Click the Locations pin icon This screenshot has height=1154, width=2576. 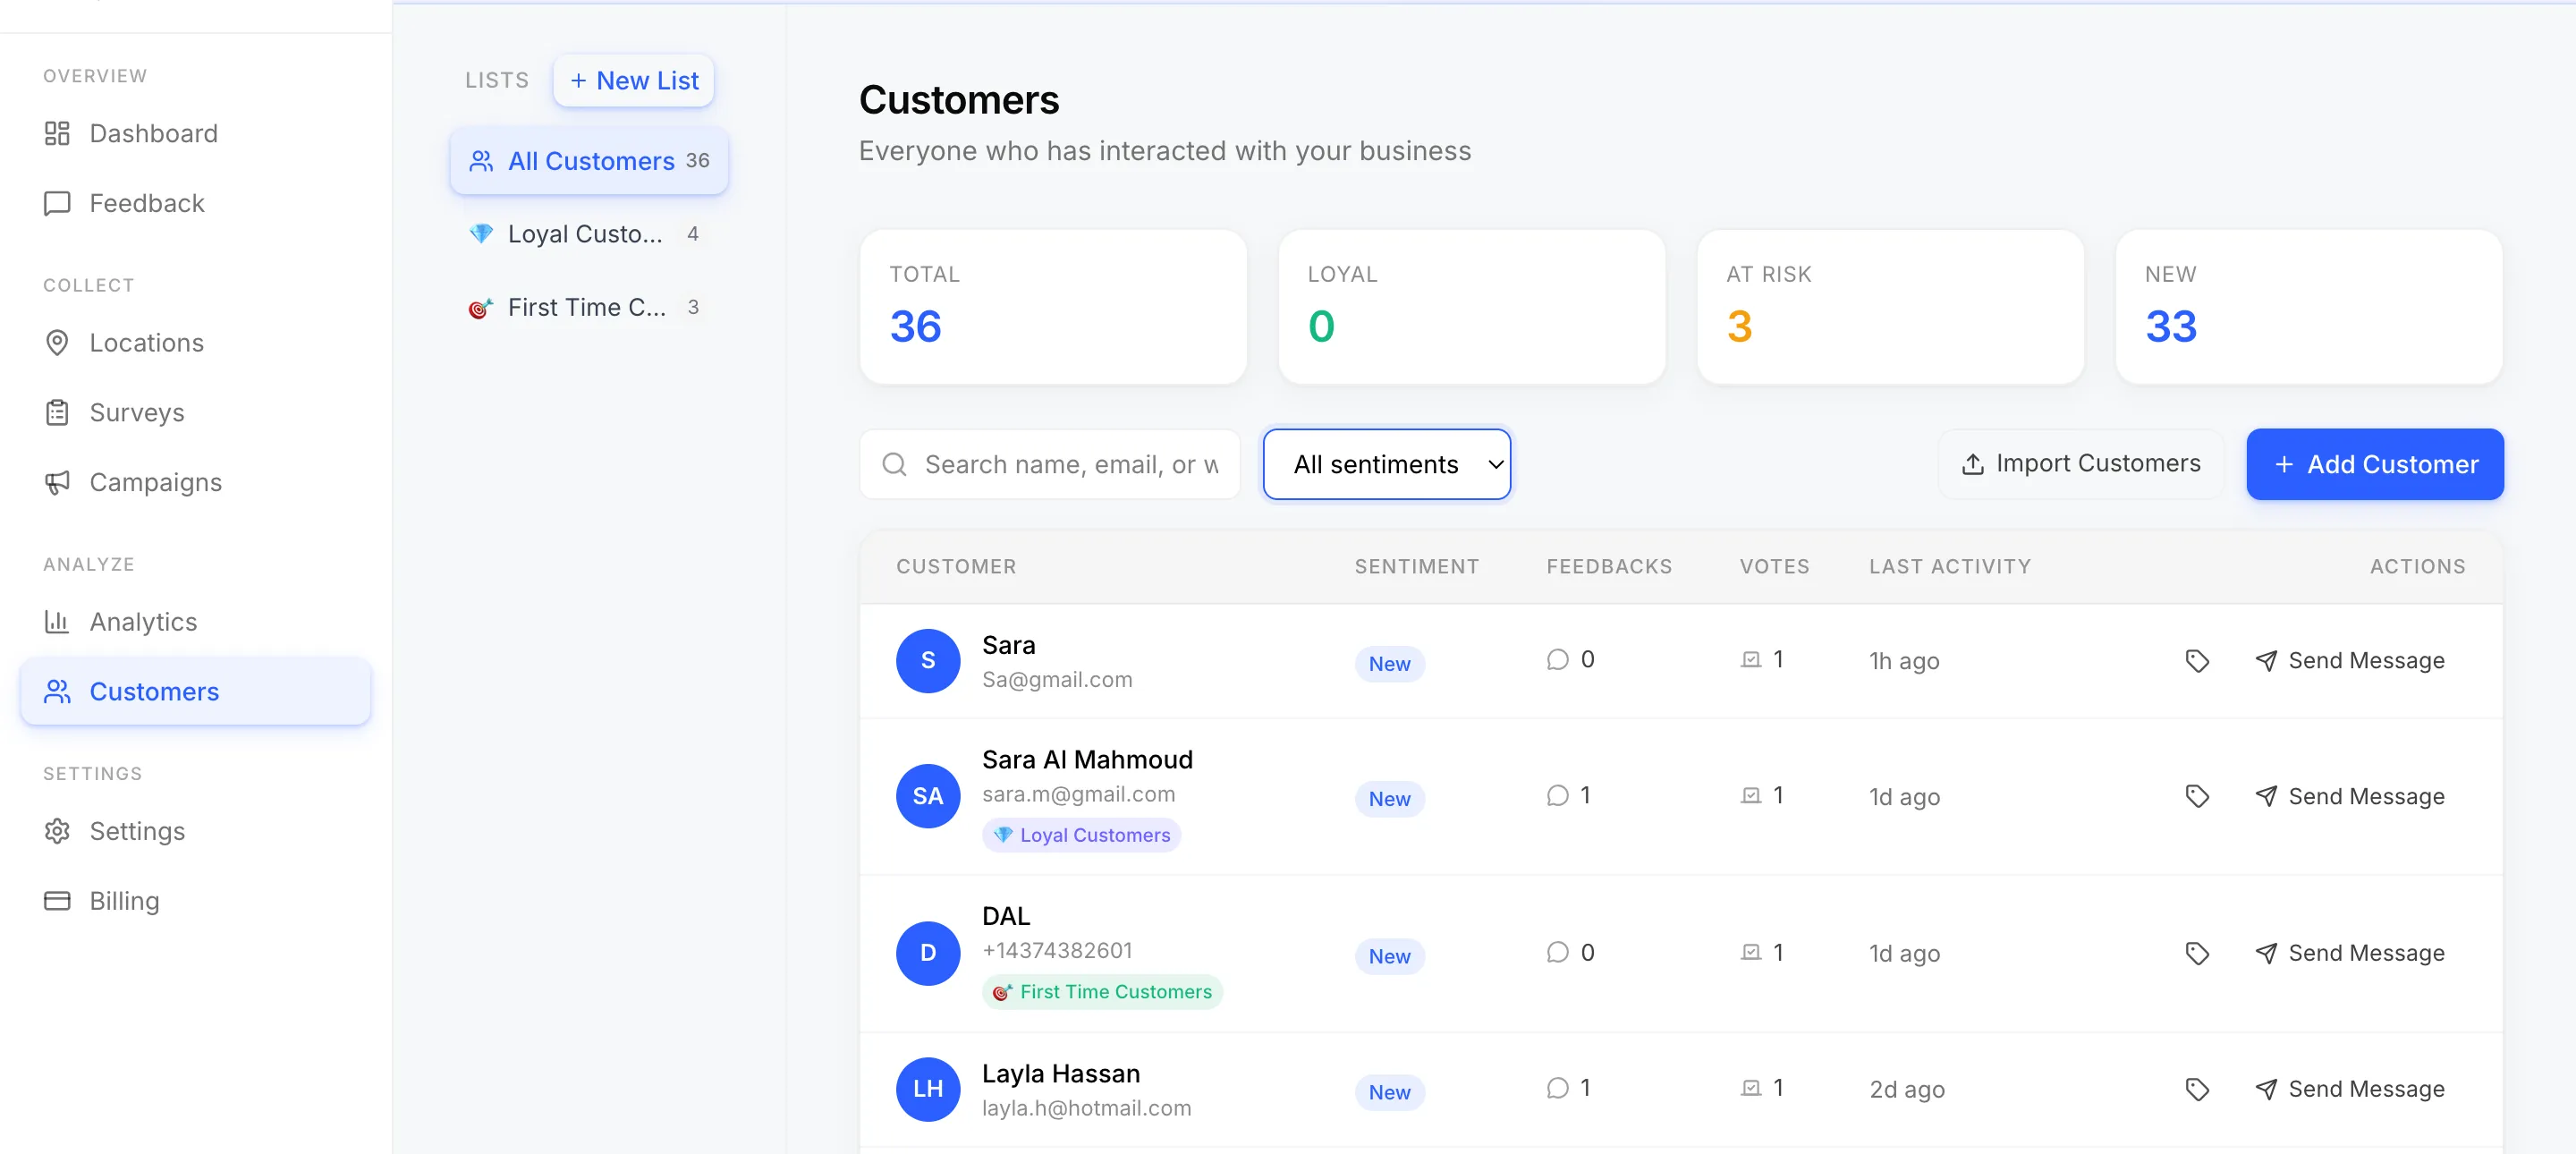tap(57, 343)
